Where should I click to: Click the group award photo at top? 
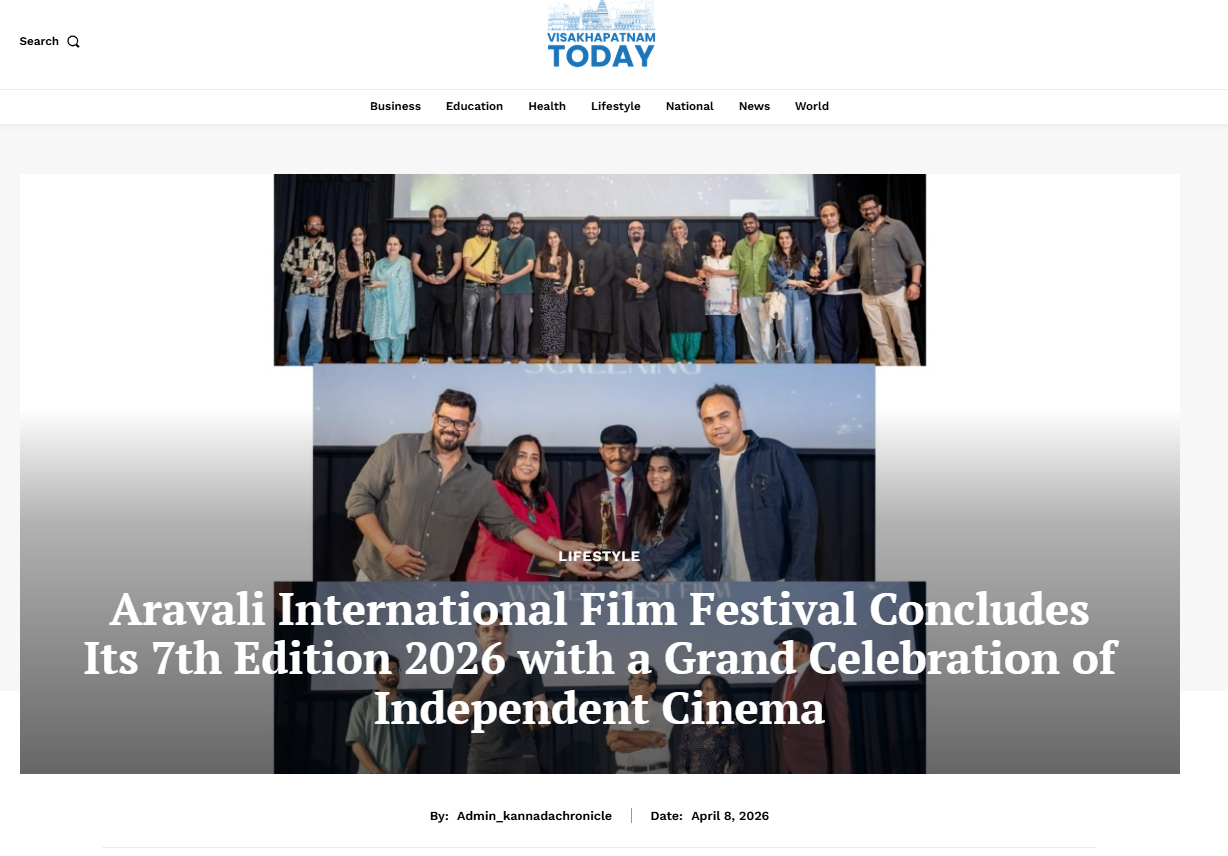click(600, 270)
